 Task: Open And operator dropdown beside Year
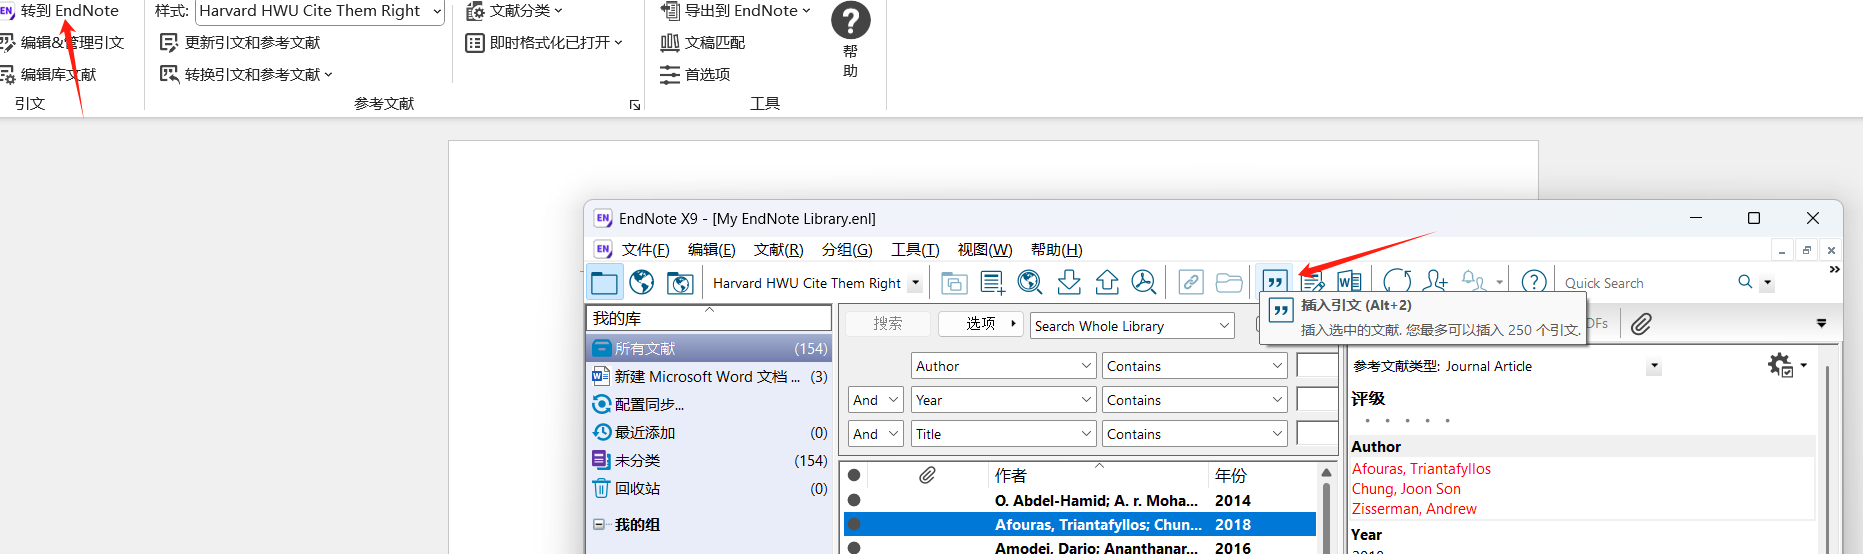876,400
